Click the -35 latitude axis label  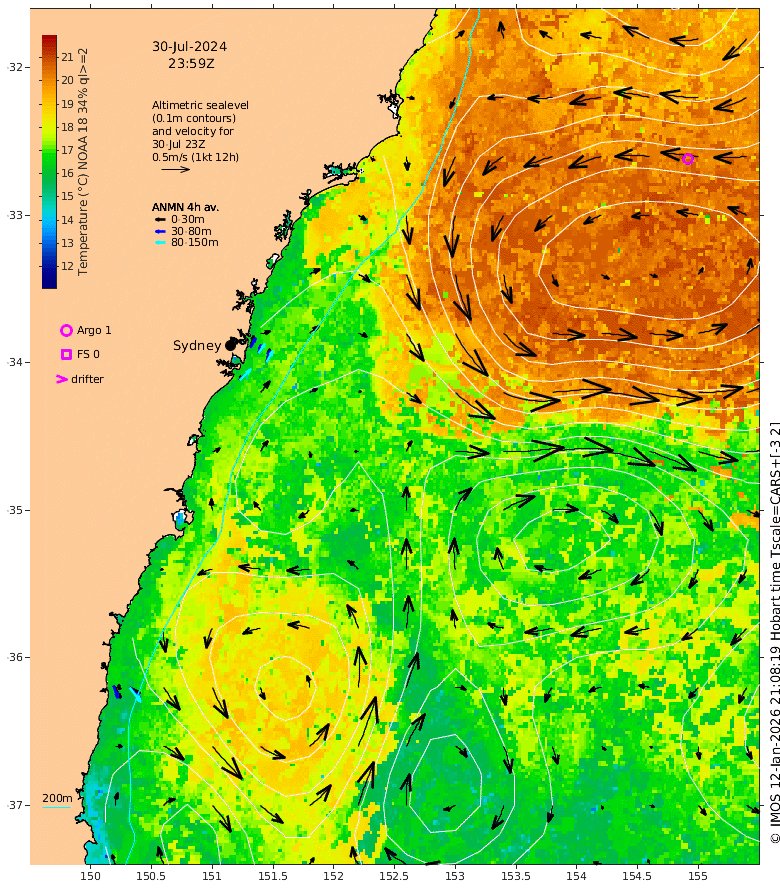click(x=16, y=510)
